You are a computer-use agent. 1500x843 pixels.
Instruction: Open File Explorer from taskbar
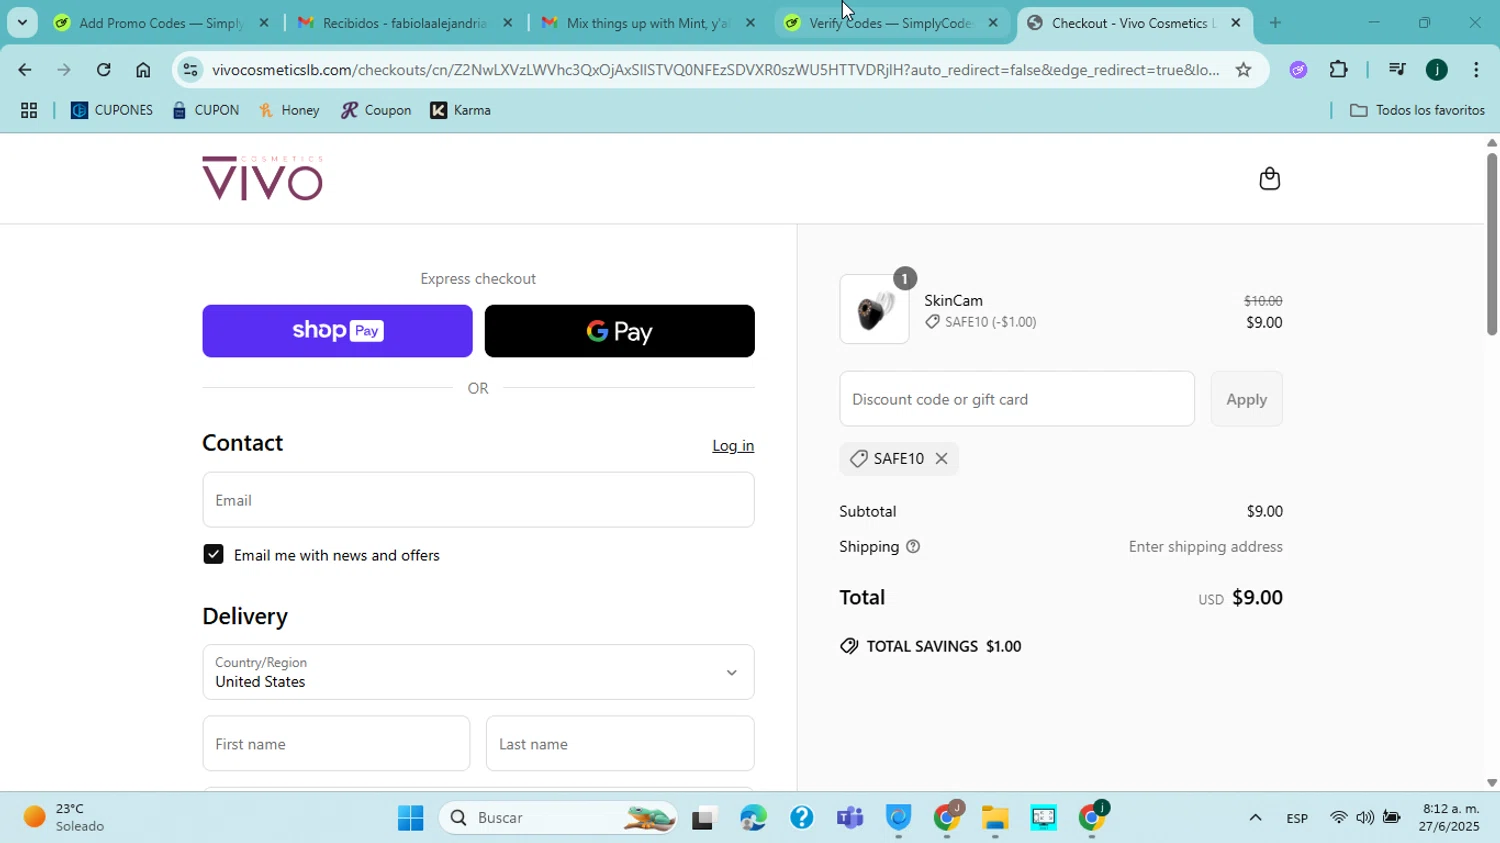click(x=994, y=819)
